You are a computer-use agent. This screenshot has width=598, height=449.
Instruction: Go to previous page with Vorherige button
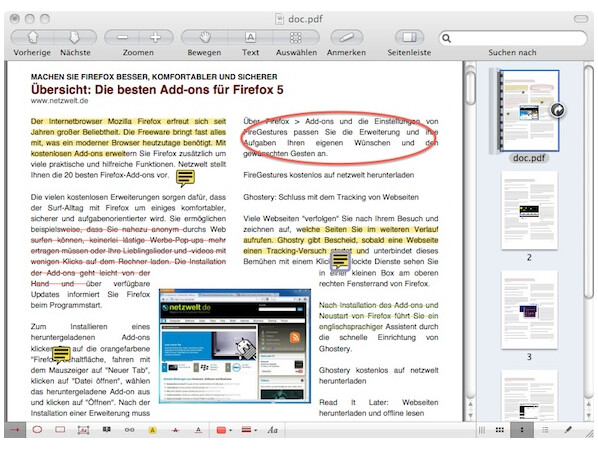(32, 37)
